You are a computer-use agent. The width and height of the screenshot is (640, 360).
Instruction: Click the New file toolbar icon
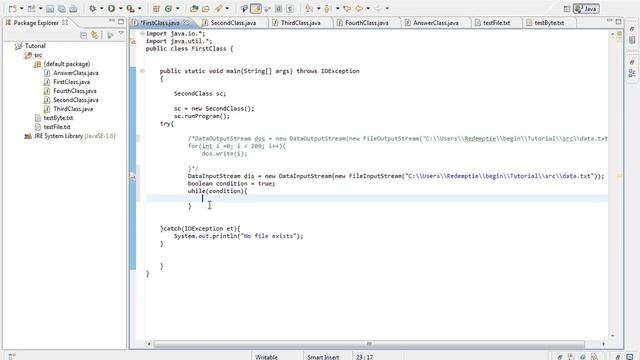click(12, 8)
